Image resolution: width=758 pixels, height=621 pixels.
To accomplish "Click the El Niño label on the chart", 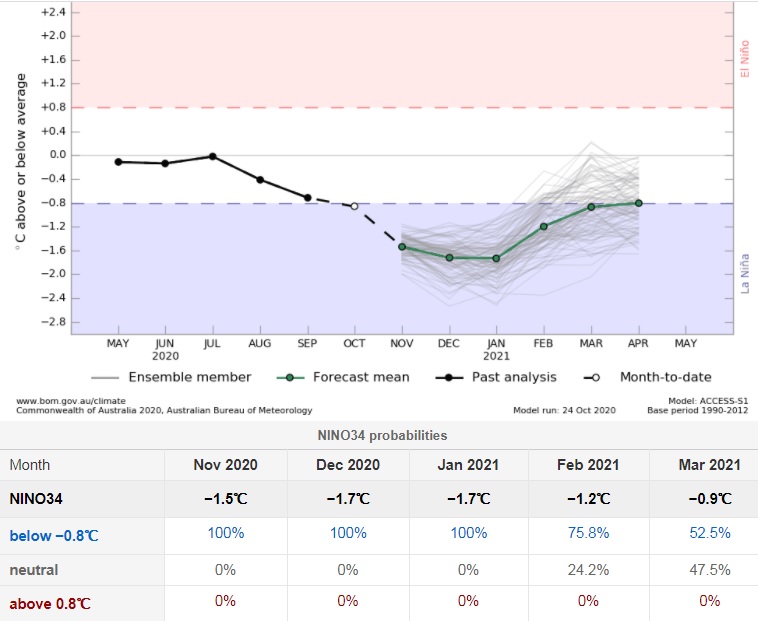I will (x=743, y=57).
